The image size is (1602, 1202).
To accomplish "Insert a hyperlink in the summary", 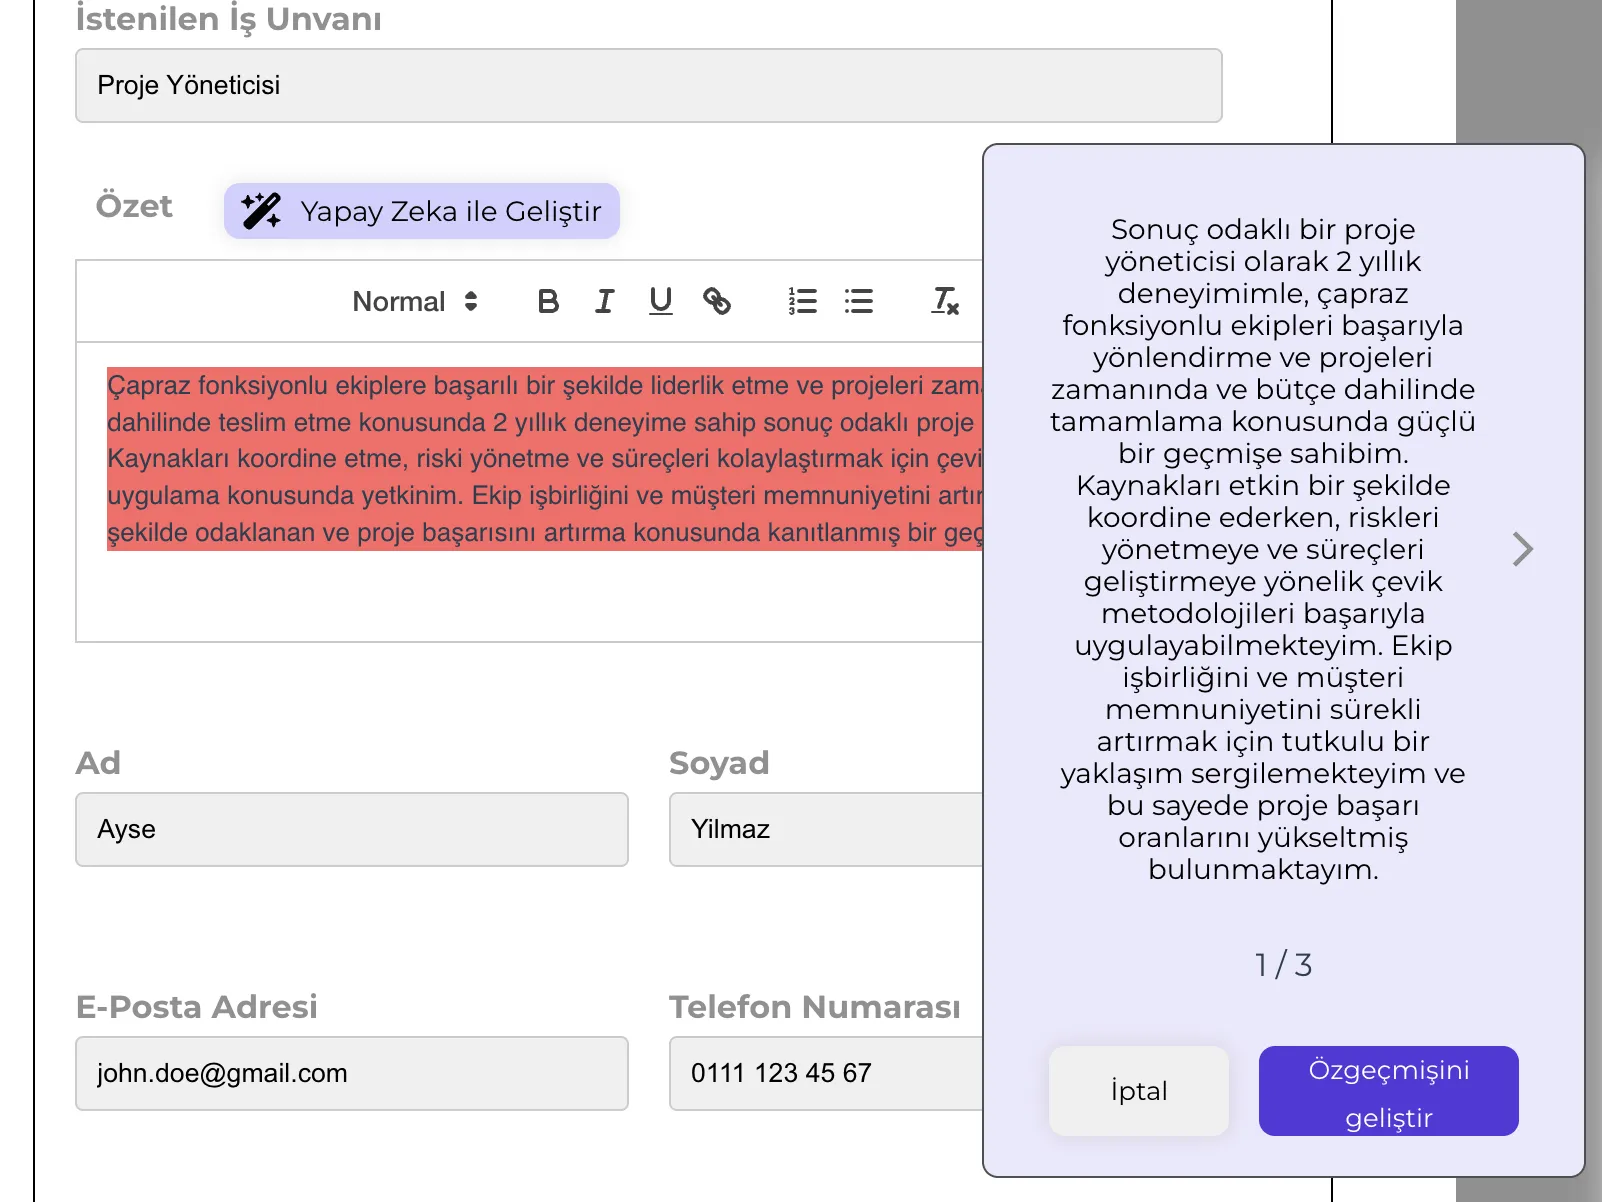I will coord(717,301).
